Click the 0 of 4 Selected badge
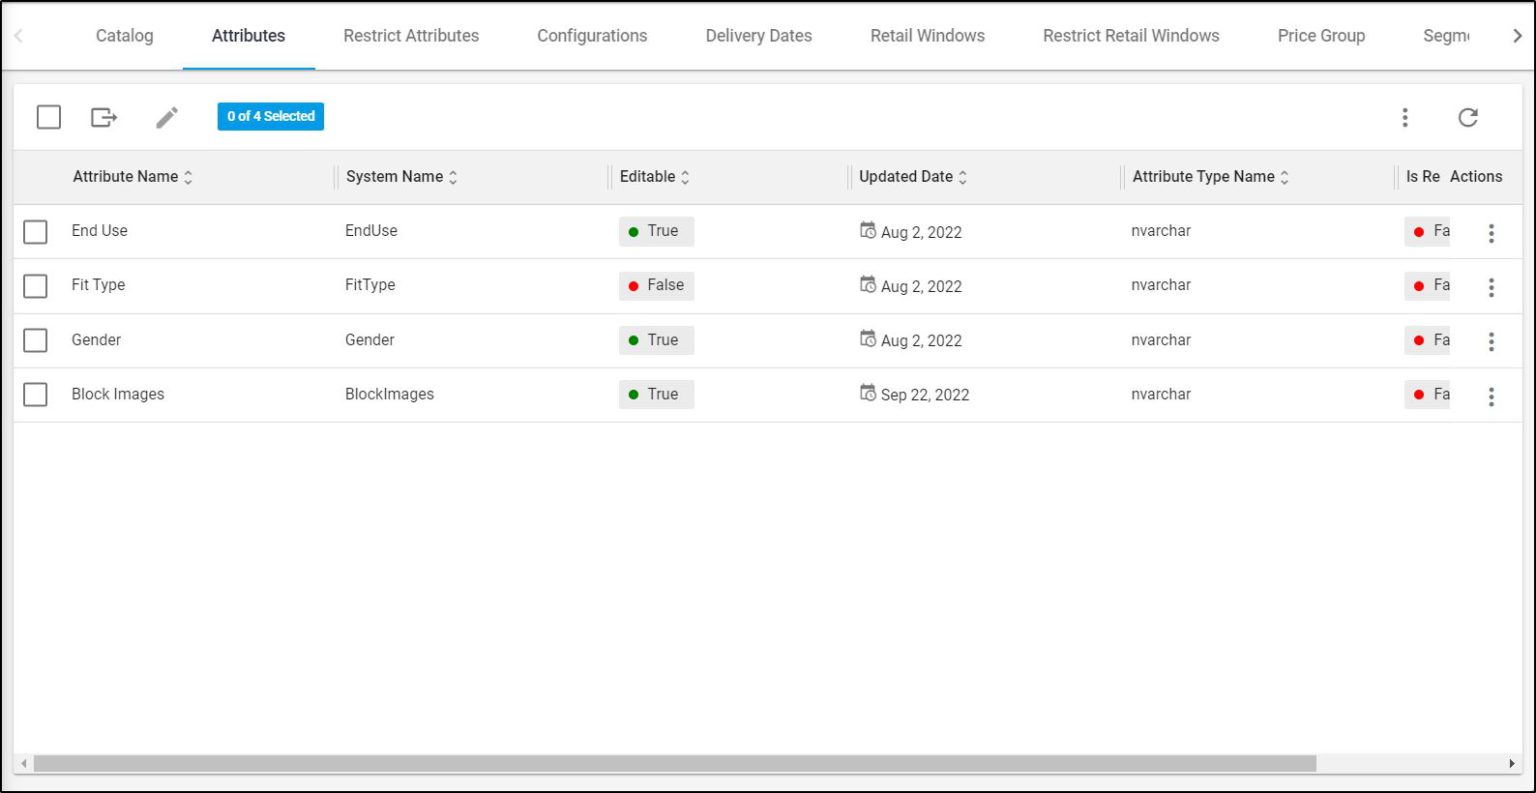Screen dimensions: 1536x793 (x=270, y=116)
